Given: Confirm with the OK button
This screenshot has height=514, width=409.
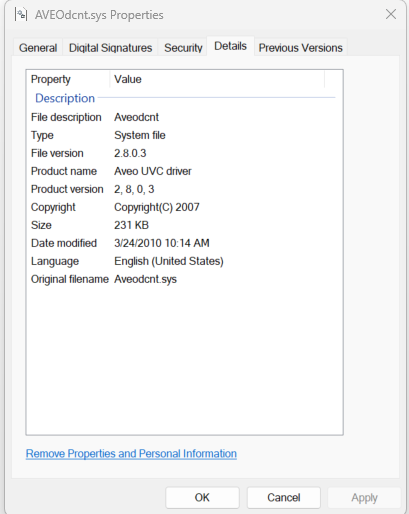Looking at the screenshot, I should [202, 498].
